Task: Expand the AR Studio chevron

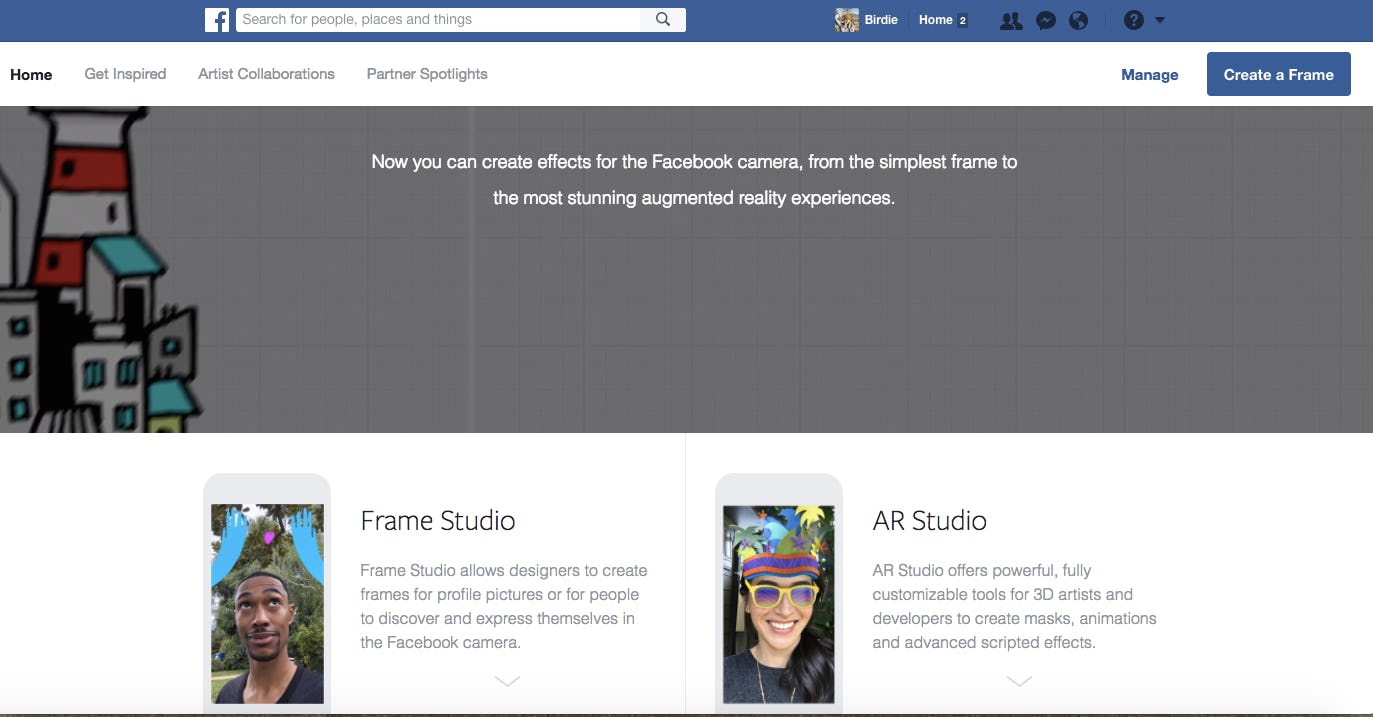Action: pos(1019,681)
